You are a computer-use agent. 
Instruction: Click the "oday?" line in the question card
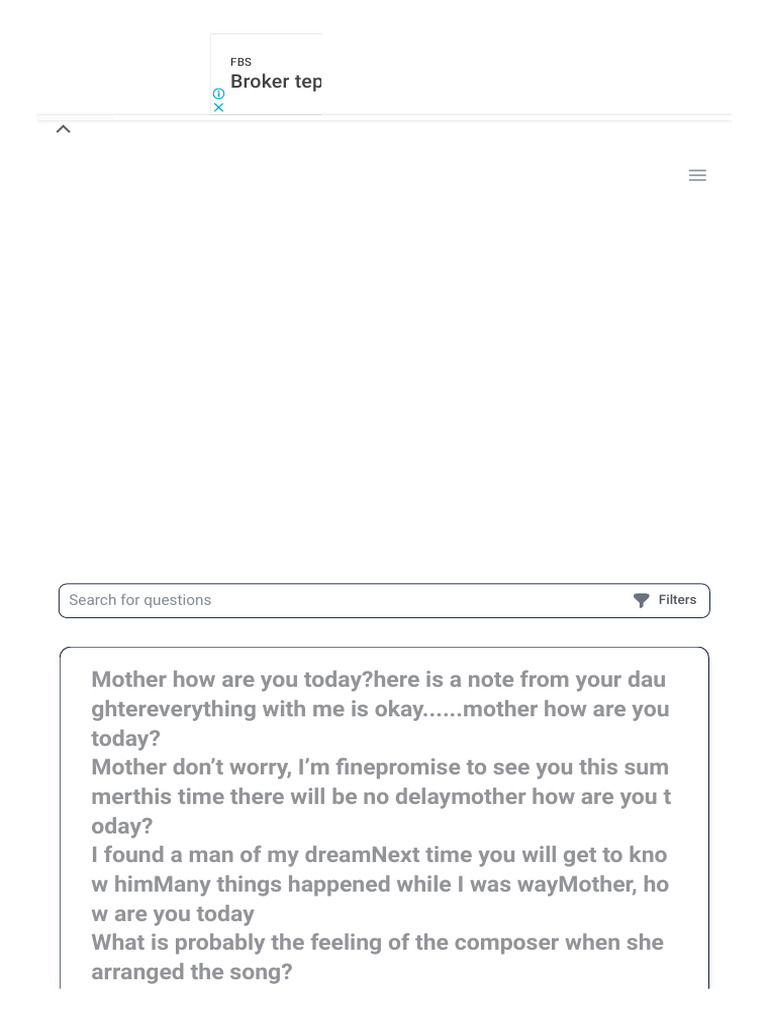pyautogui.click(x=122, y=826)
